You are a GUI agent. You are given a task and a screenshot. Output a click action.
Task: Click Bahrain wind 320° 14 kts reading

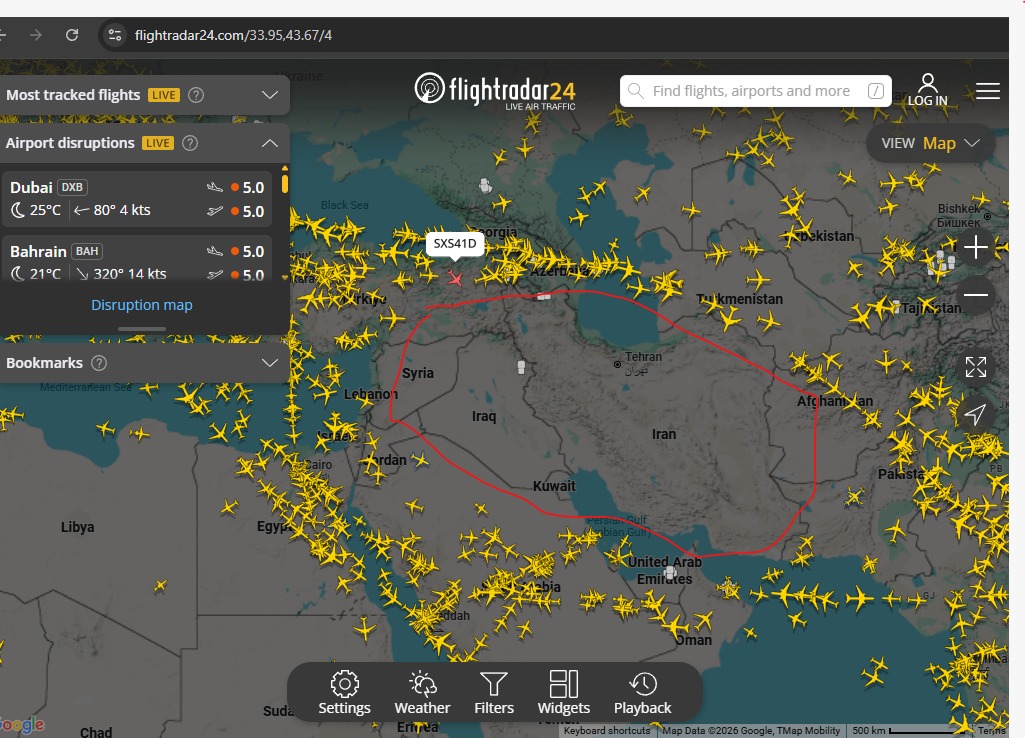122,273
